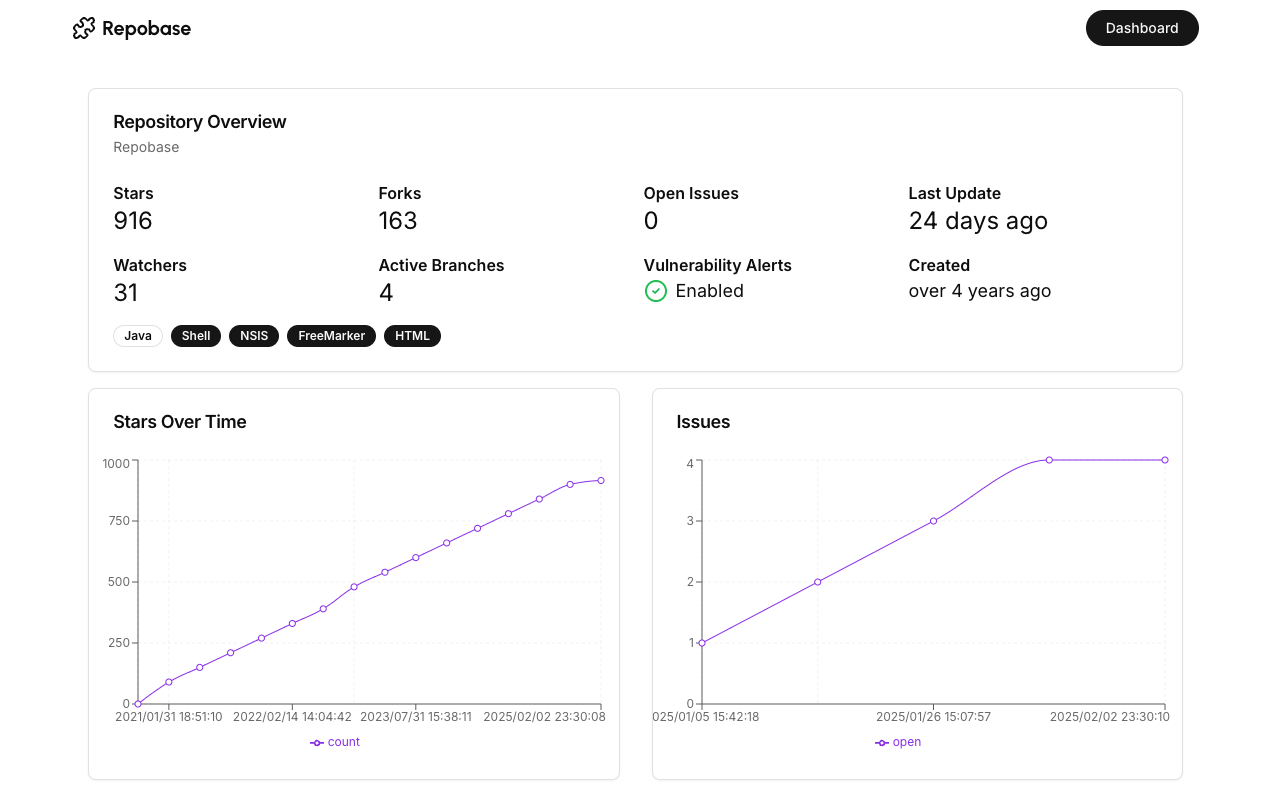Screen dimensions: 1287x808
Task: Select the FreeMarker language tag
Action: coord(331,336)
